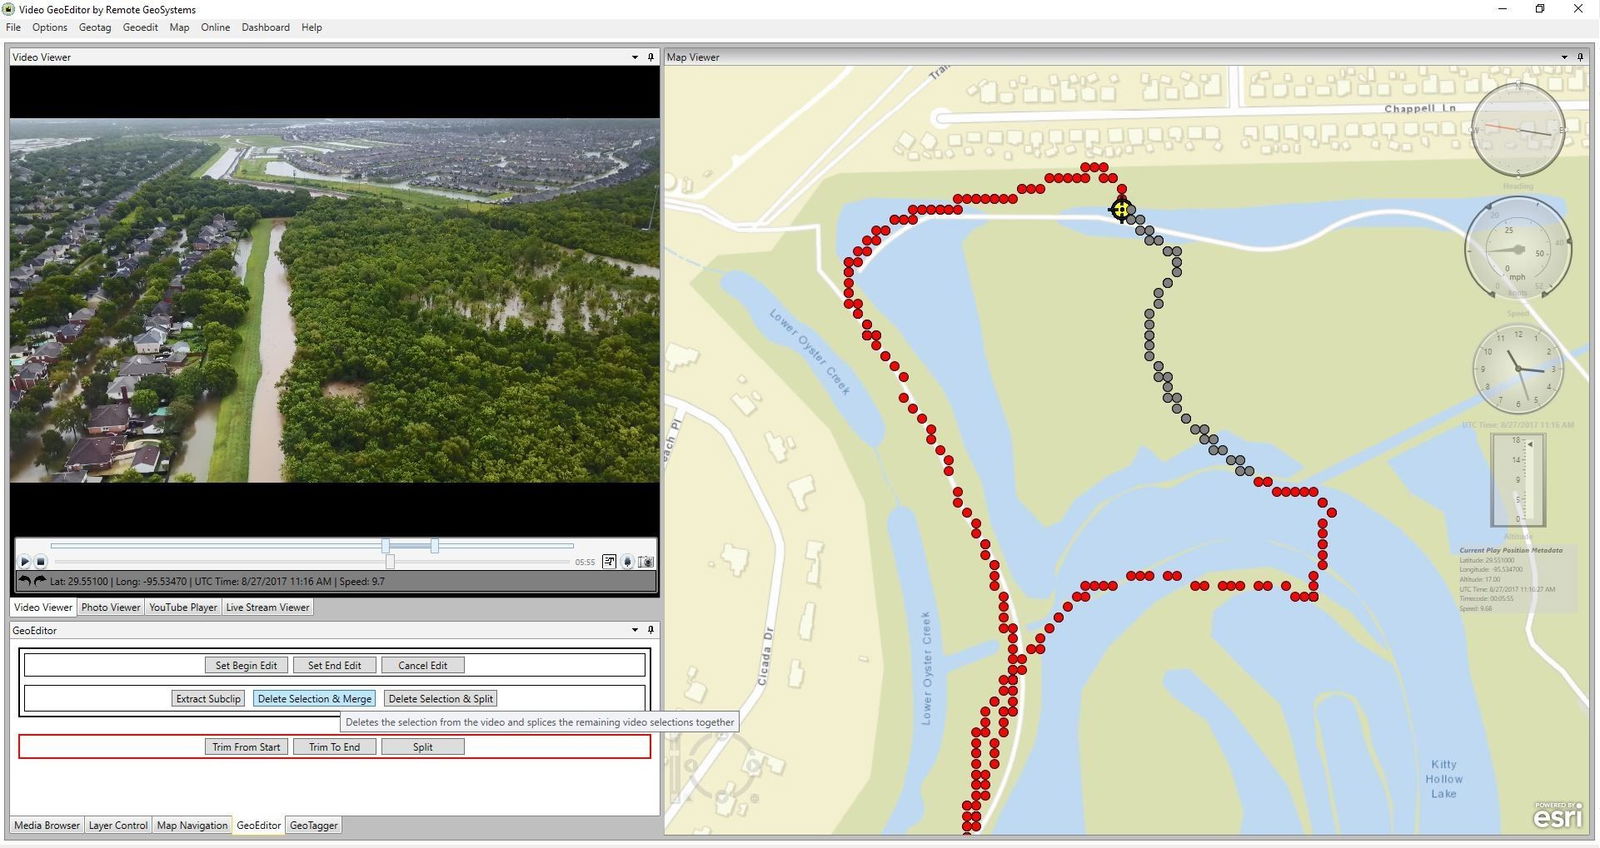The image size is (1600, 848).
Task: Click the heading compass gauge
Action: pyautogui.click(x=1518, y=130)
